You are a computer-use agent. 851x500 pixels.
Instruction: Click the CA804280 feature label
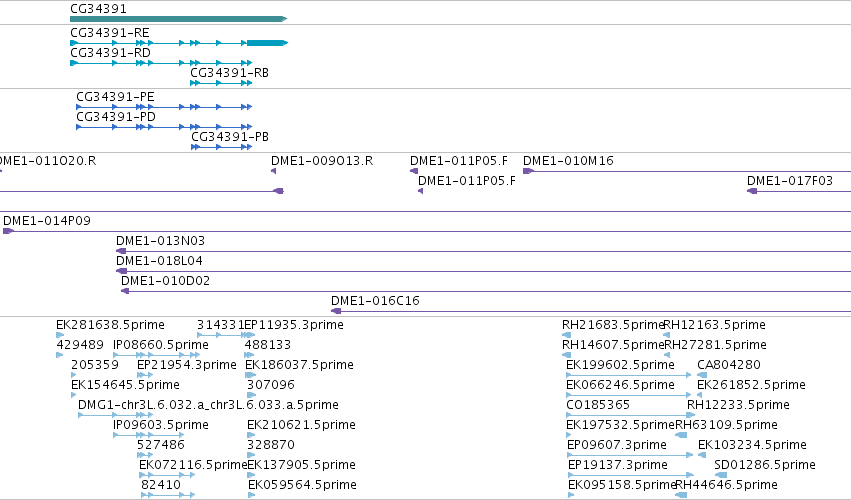(x=729, y=365)
